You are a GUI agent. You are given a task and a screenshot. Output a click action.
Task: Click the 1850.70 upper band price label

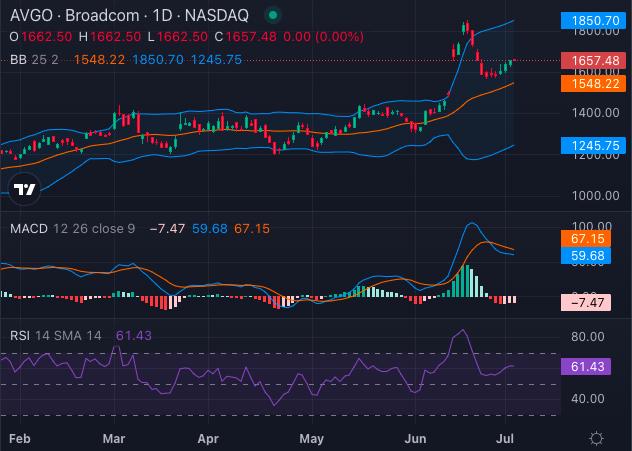pyautogui.click(x=593, y=21)
